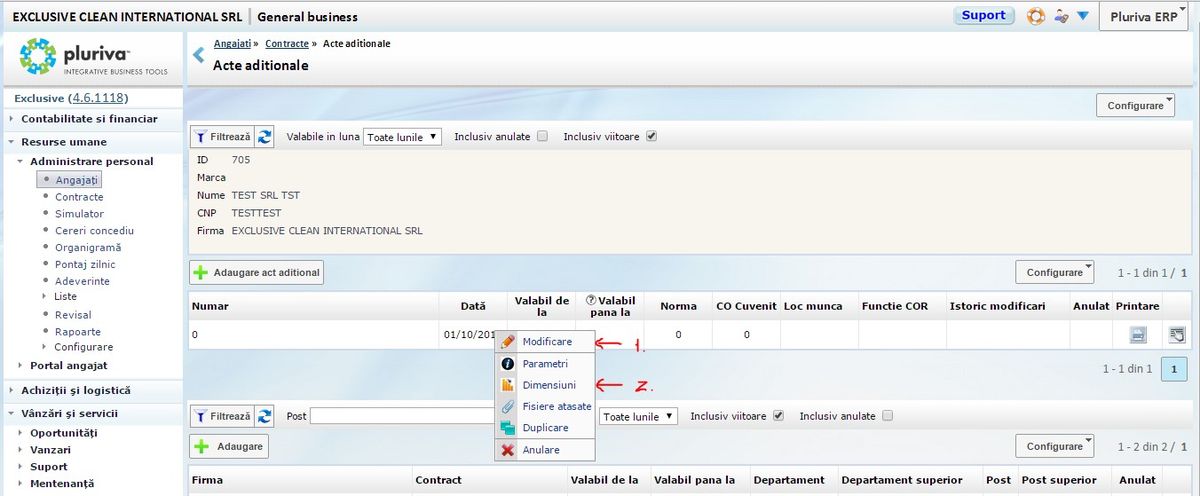Toggle the lower Inclusiv anulate checkbox
The width and height of the screenshot is (1200, 496).
[x=887, y=416]
